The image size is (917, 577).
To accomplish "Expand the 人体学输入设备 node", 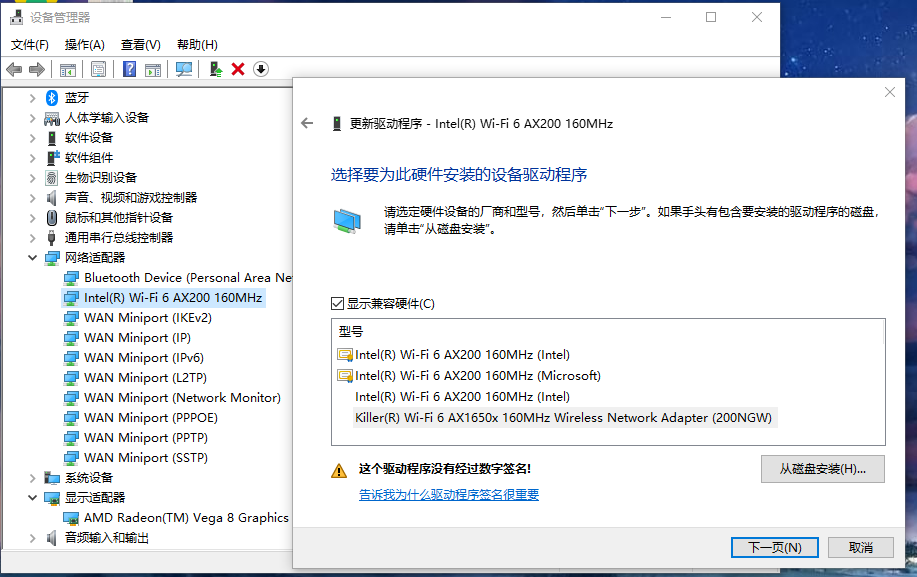I will click(x=33, y=118).
